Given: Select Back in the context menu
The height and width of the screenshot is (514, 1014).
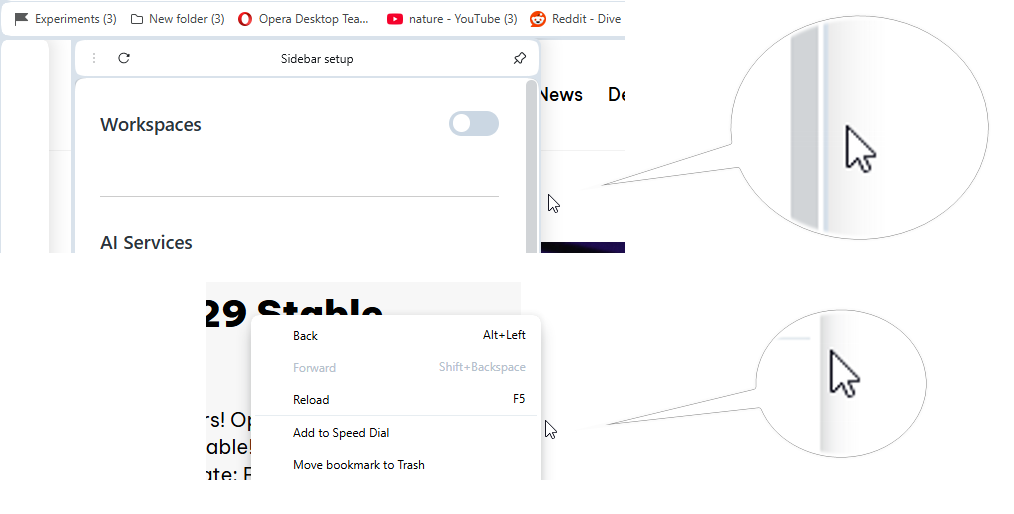Looking at the screenshot, I should 305,336.
